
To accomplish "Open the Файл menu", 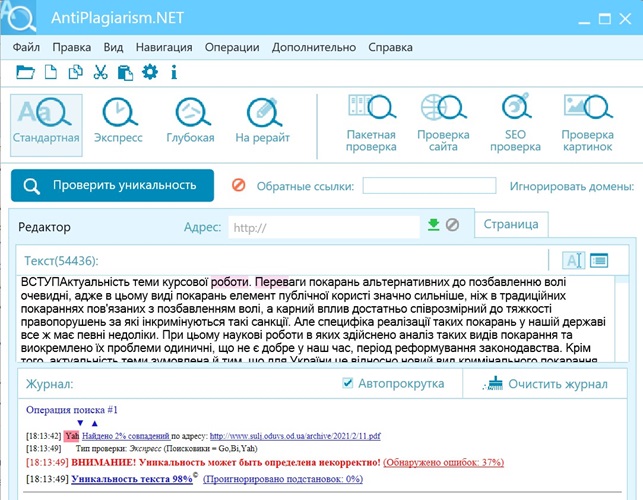I will pos(26,47).
